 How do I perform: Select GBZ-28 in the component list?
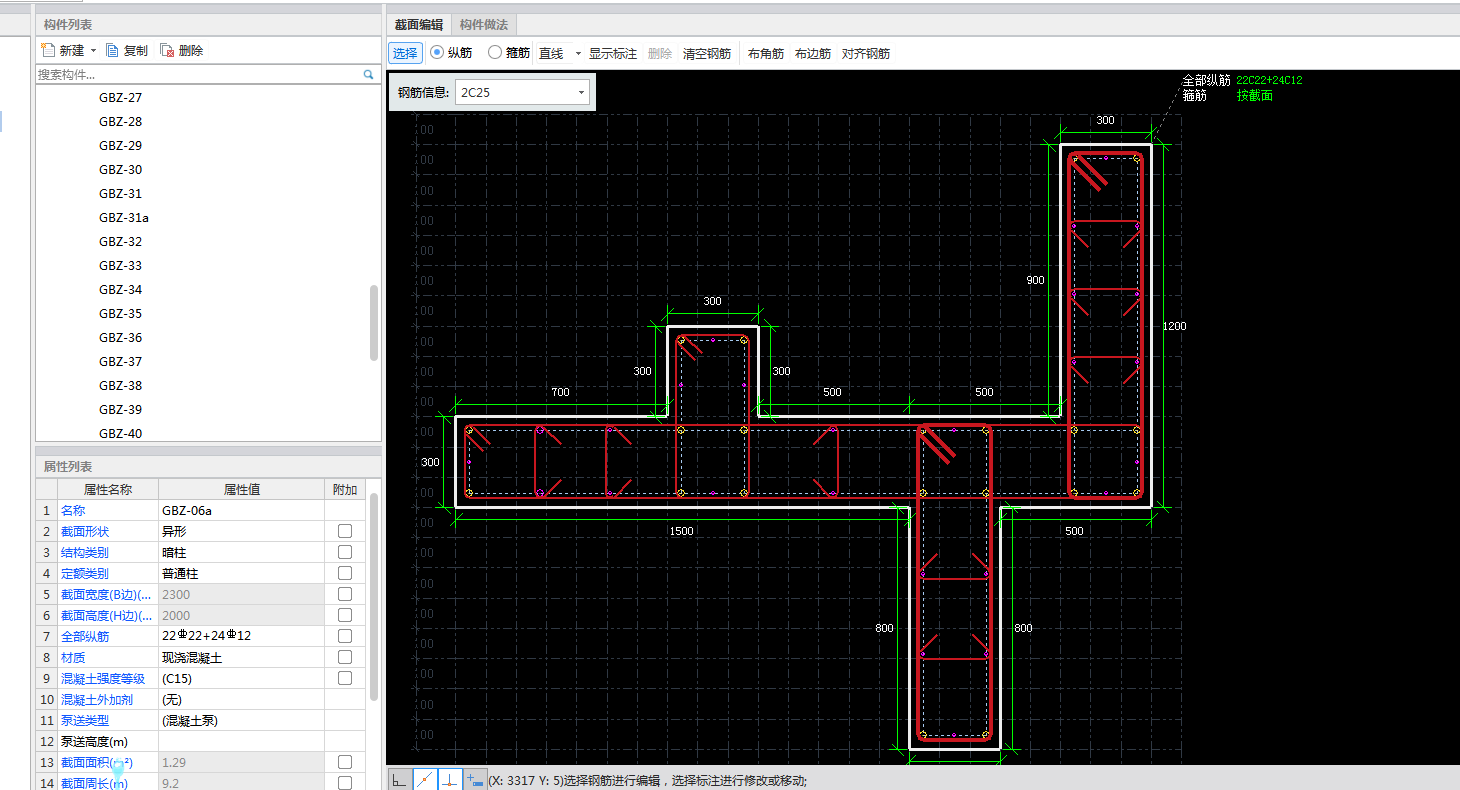click(121, 122)
